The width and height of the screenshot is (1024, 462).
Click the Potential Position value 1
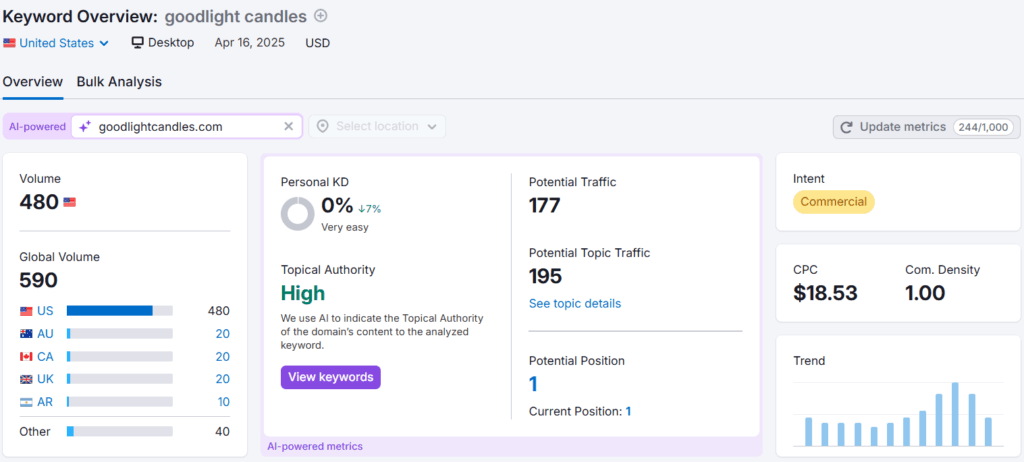coord(533,384)
